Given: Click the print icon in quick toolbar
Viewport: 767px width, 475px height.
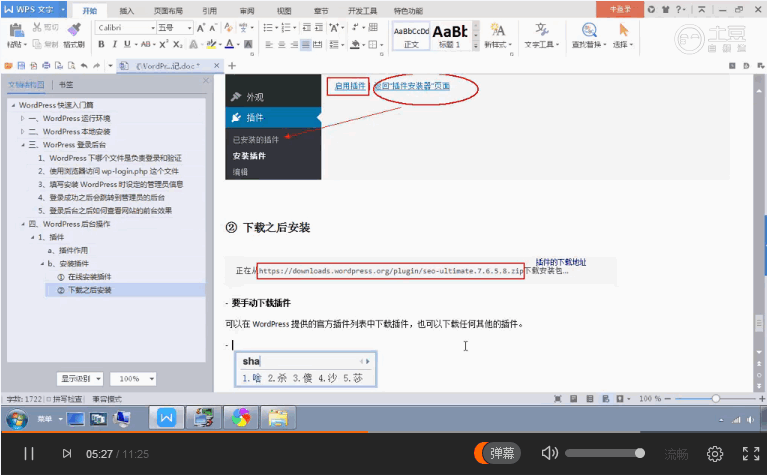Looking at the screenshot, I should point(46,66).
